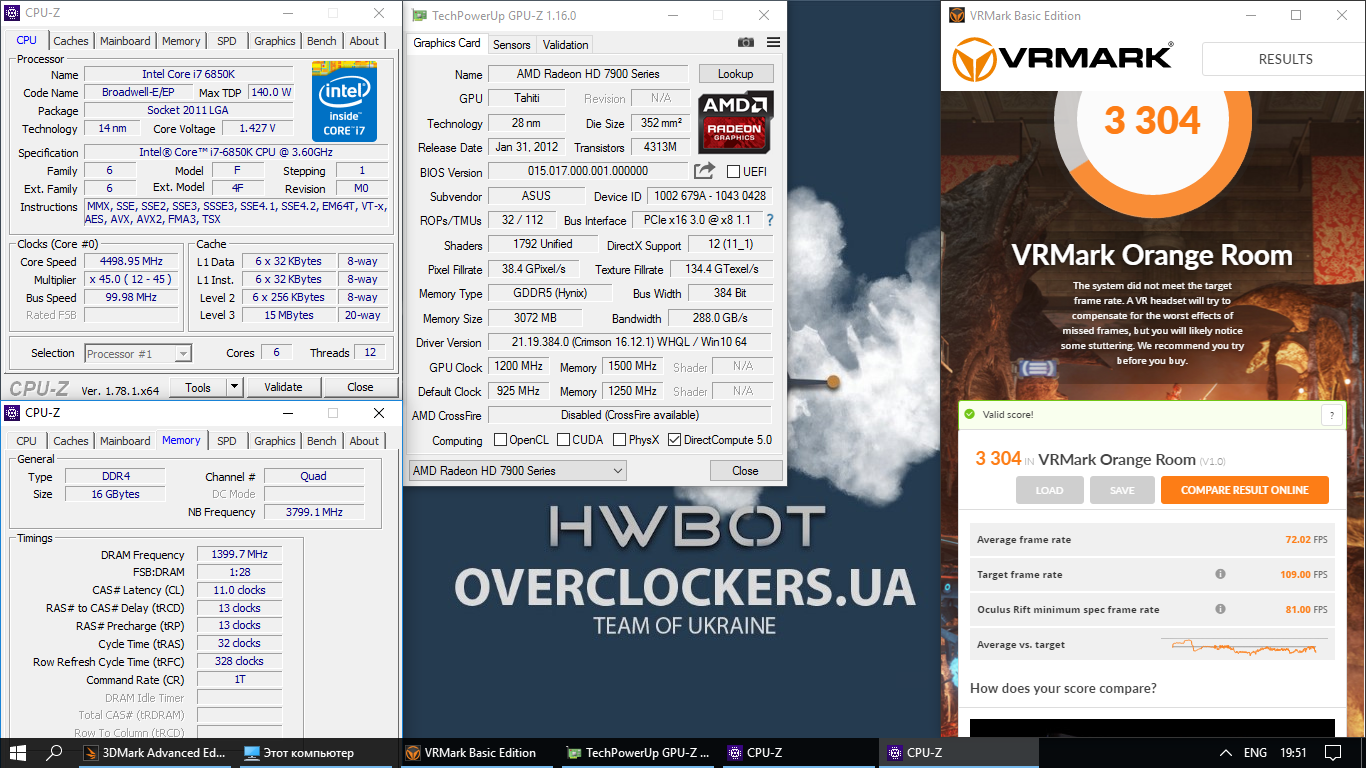This screenshot has width=1366, height=768.
Task: Toggle the OpenCL checkbox
Action: click(501, 440)
